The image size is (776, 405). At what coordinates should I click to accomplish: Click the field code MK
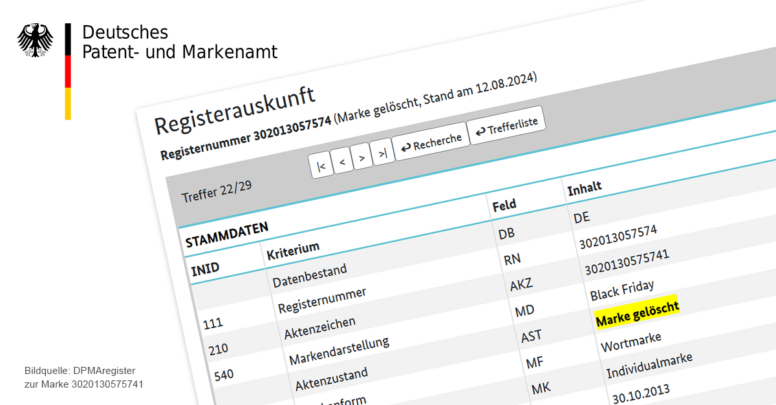(x=541, y=389)
